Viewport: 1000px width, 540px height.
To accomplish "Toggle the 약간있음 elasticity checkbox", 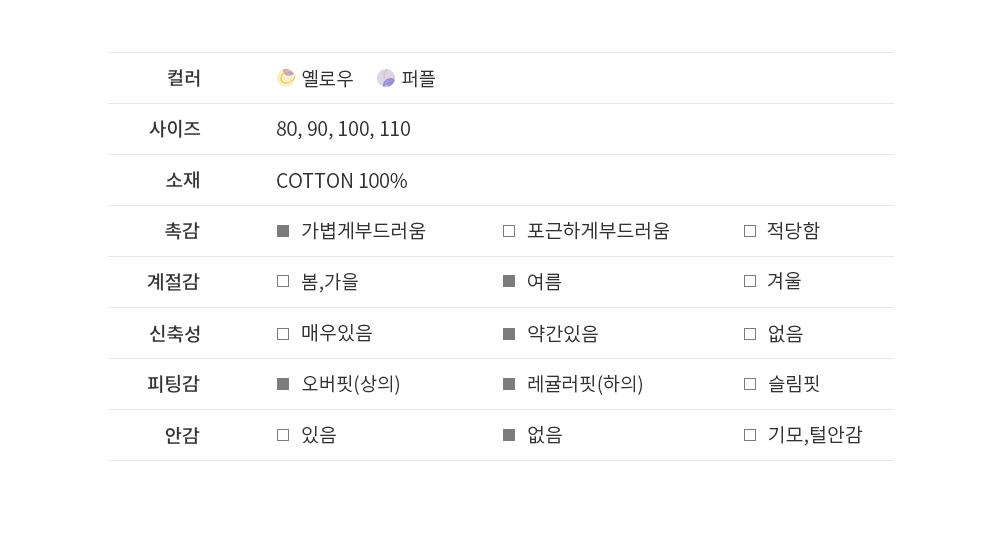I will pyautogui.click(x=509, y=334).
